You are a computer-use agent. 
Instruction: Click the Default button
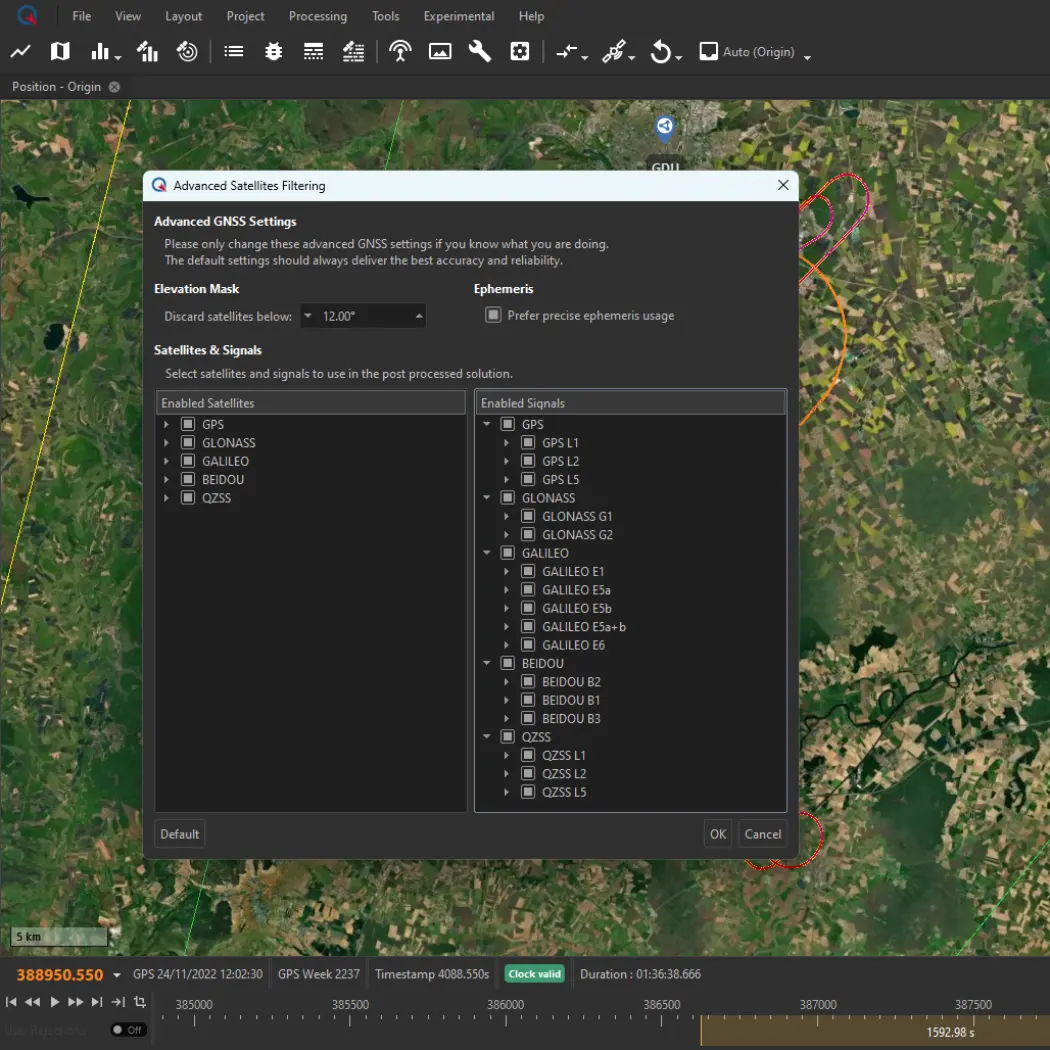pos(179,833)
